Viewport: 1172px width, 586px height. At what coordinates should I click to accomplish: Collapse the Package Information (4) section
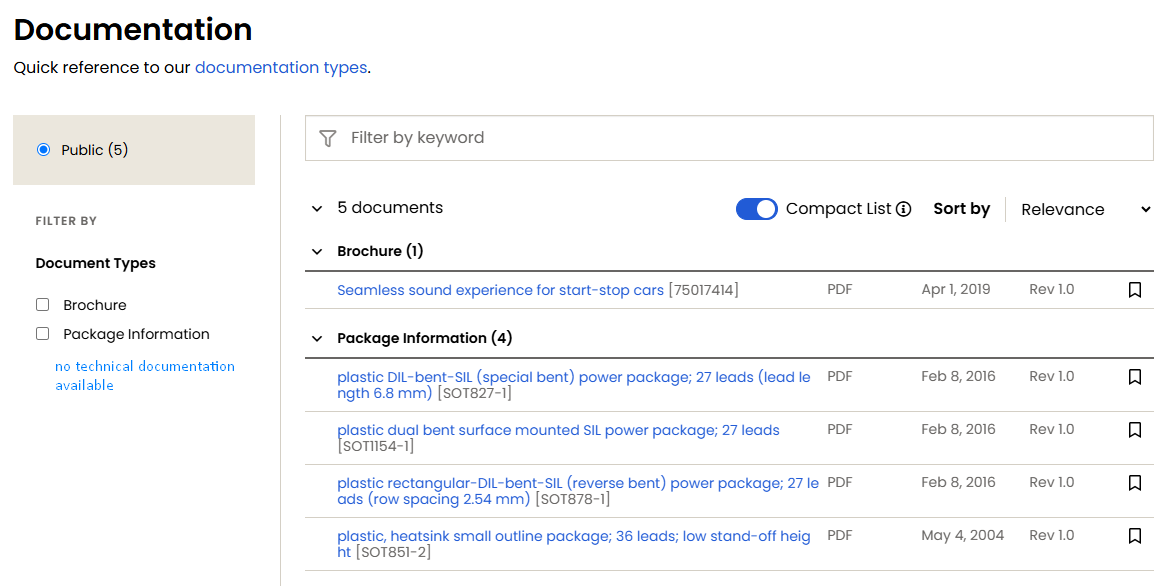tap(317, 339)
